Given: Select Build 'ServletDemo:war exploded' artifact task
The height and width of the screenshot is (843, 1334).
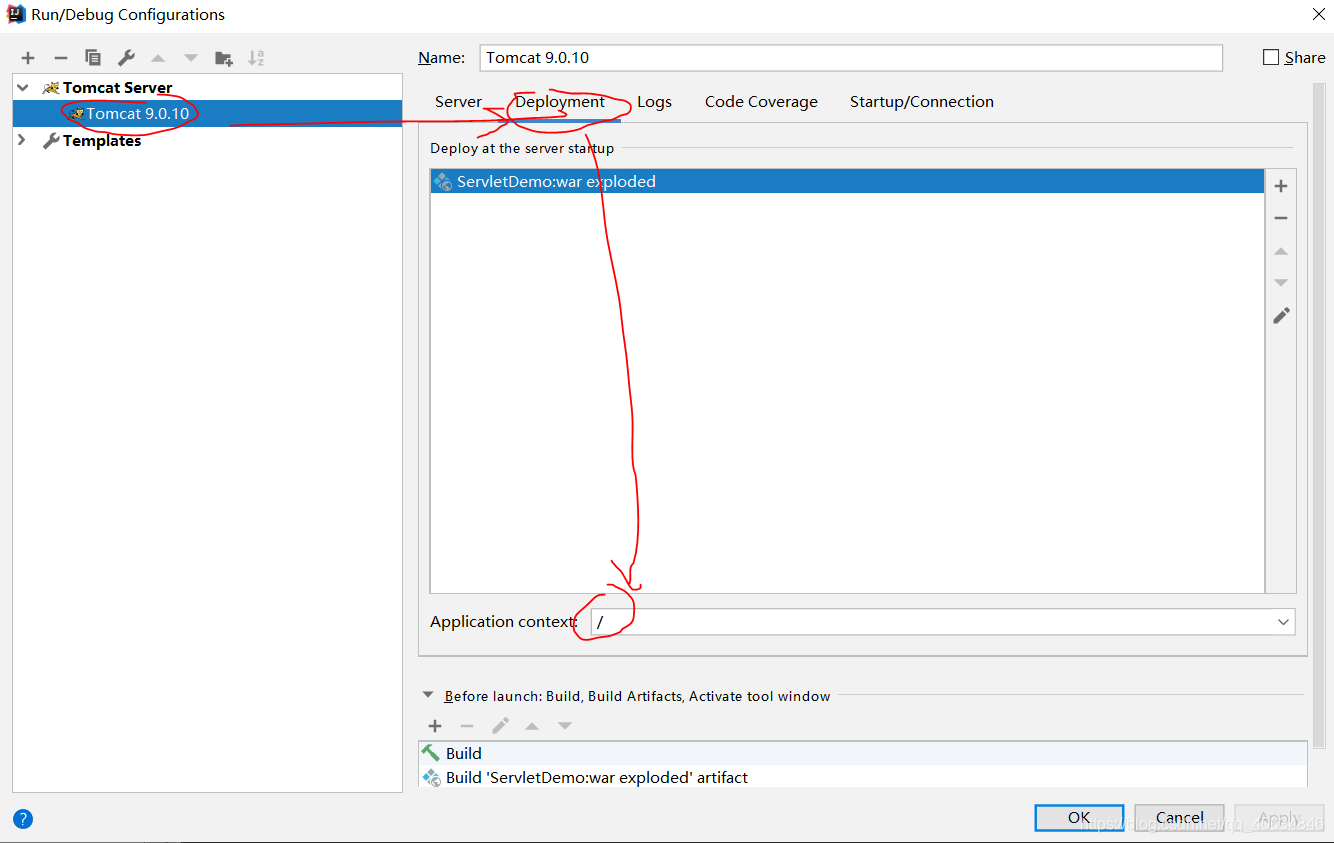Looking at the screenshot, I should [862, 777].
